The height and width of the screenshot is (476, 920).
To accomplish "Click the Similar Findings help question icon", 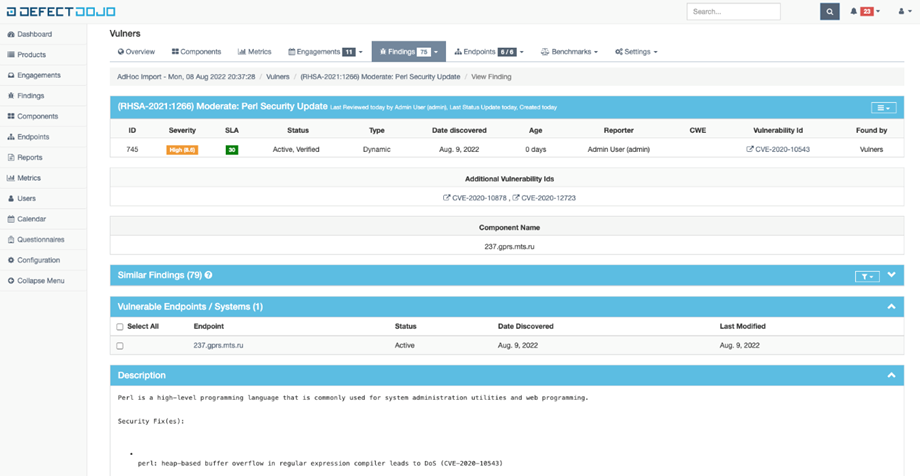I will click(208, 275).
